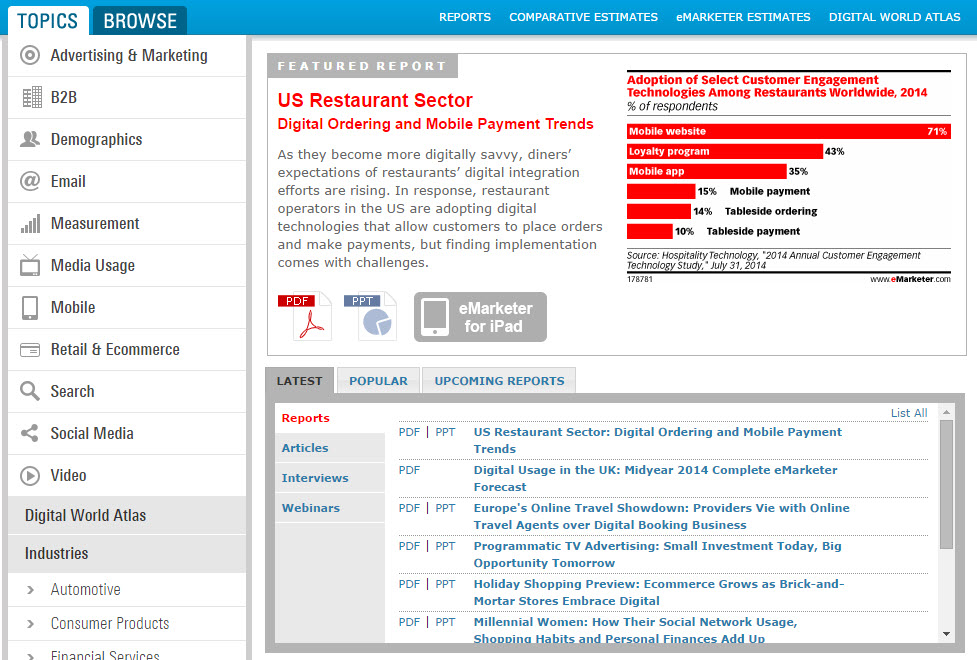This screenshot has width=977, height=660.
Task: Switch to the UPCOMING REPORTS tab
Action: coord(499,381)
